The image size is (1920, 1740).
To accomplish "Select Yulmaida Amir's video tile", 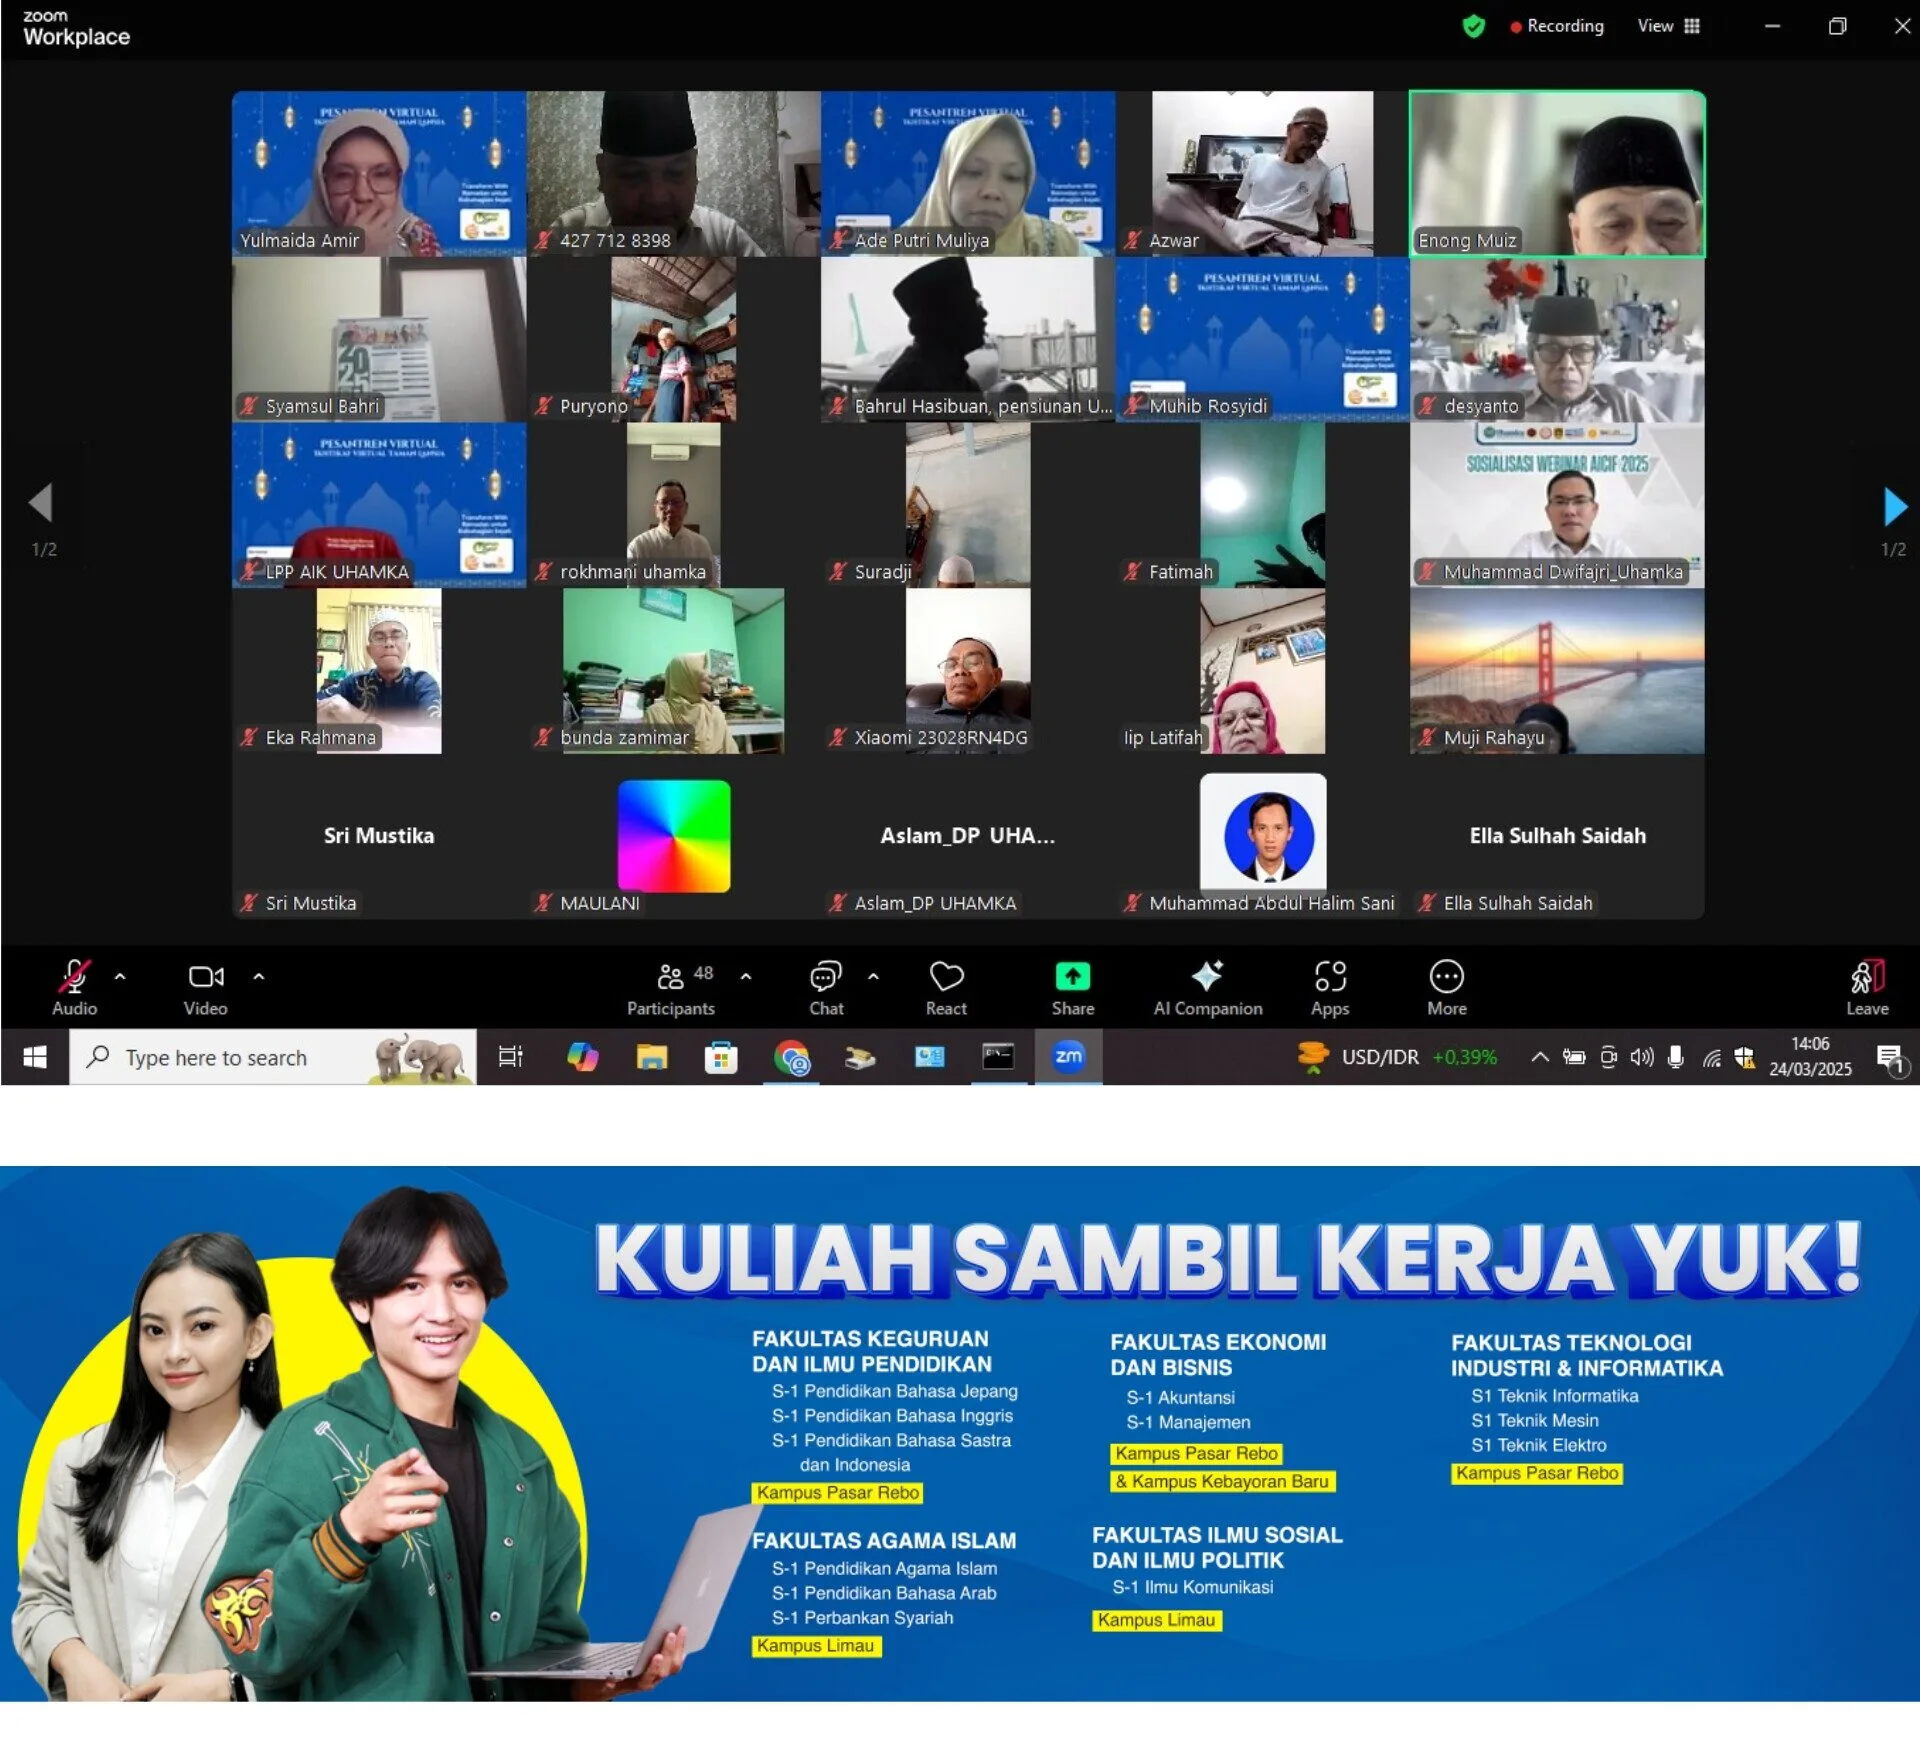I will 379,173.
